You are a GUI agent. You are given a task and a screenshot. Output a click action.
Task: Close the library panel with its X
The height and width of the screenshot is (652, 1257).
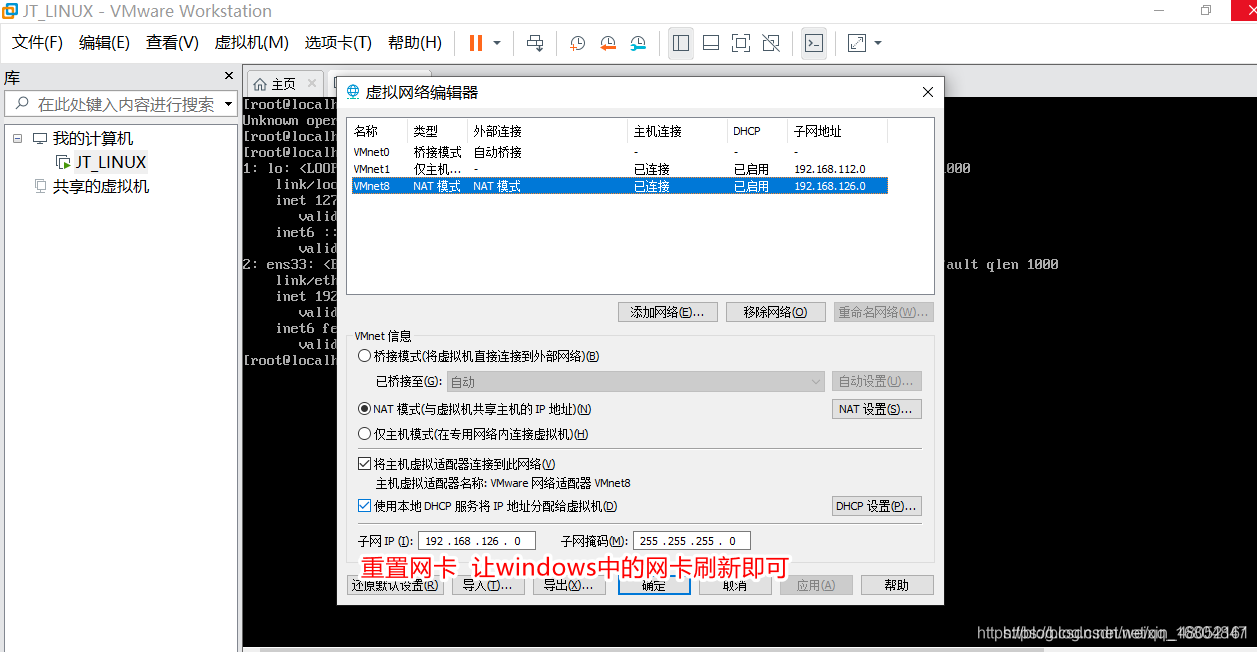pyautogui.click(x=228, y=76)
